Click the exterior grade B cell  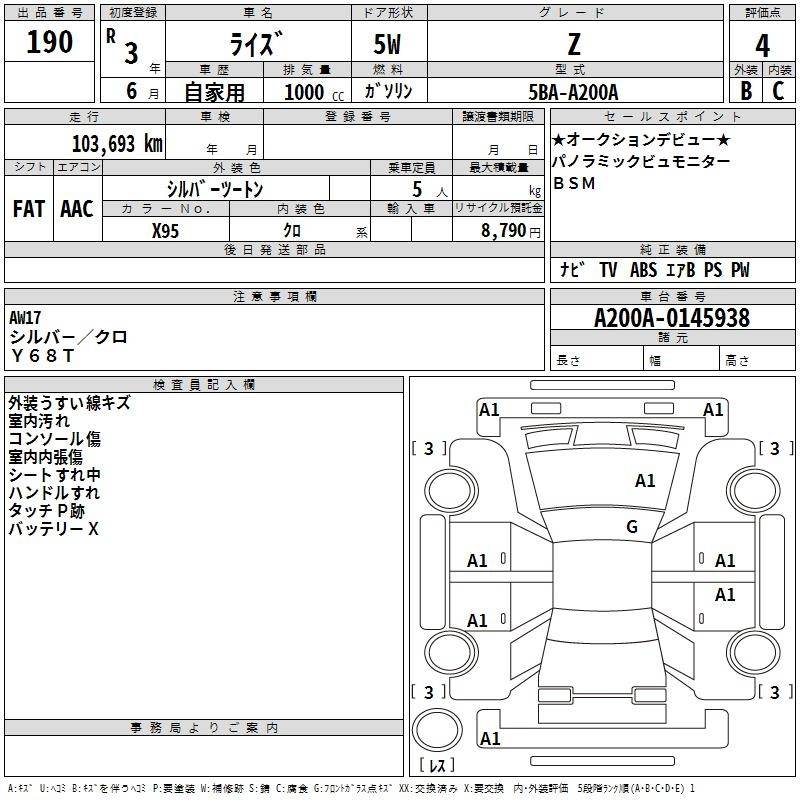[745, 90]
